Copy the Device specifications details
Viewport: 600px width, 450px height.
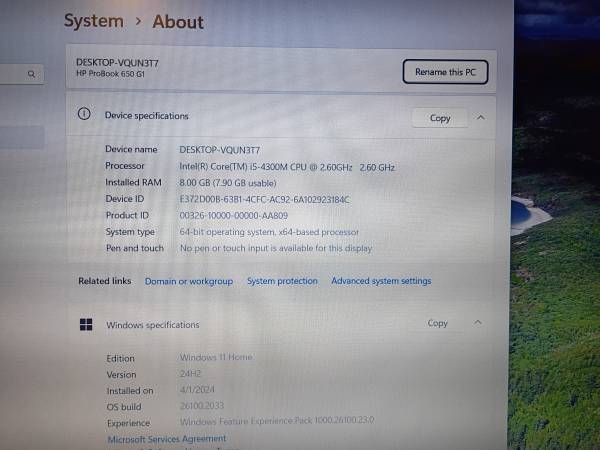coord(440,117)
